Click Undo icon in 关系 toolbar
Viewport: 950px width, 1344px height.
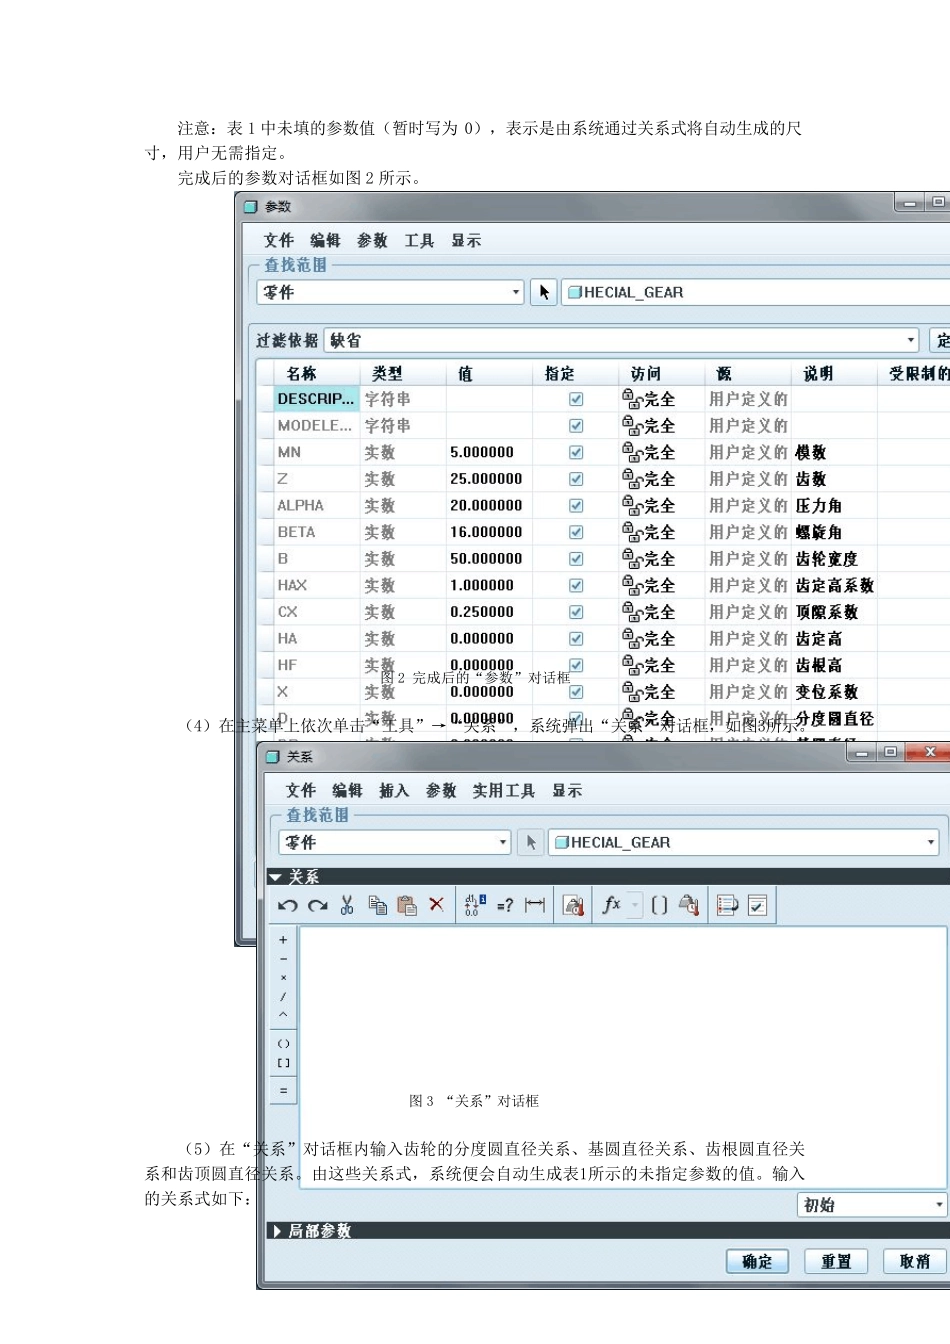[x=288, y=906]
